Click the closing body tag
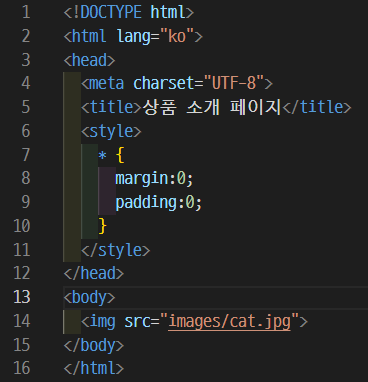368x382 pixels. point(94,345)
